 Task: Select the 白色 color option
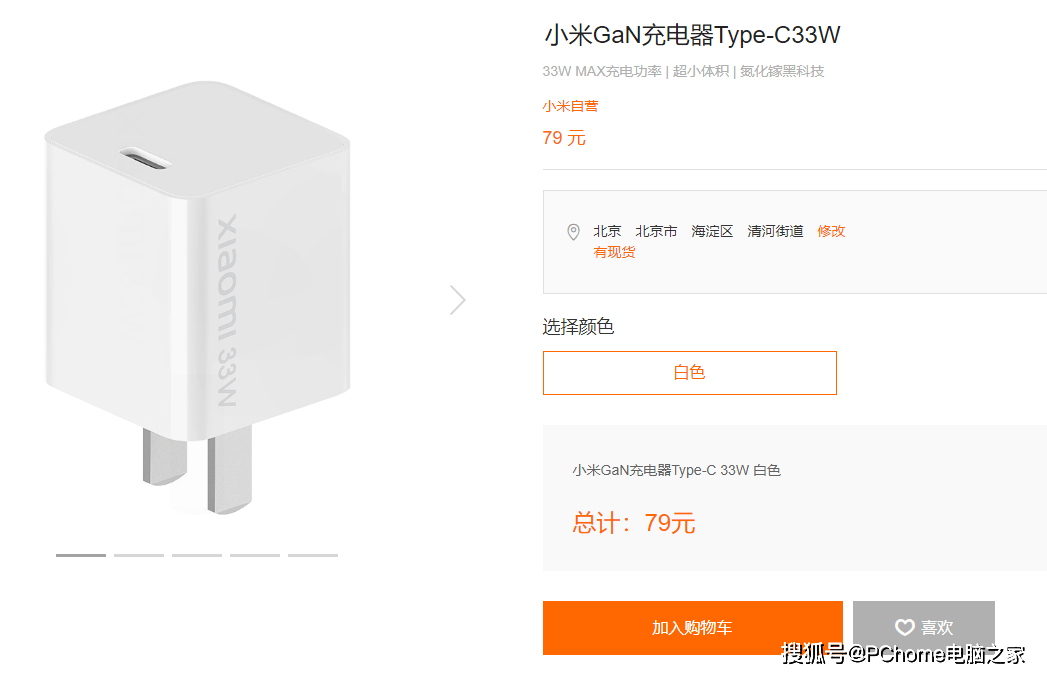(x=690, y=373)
